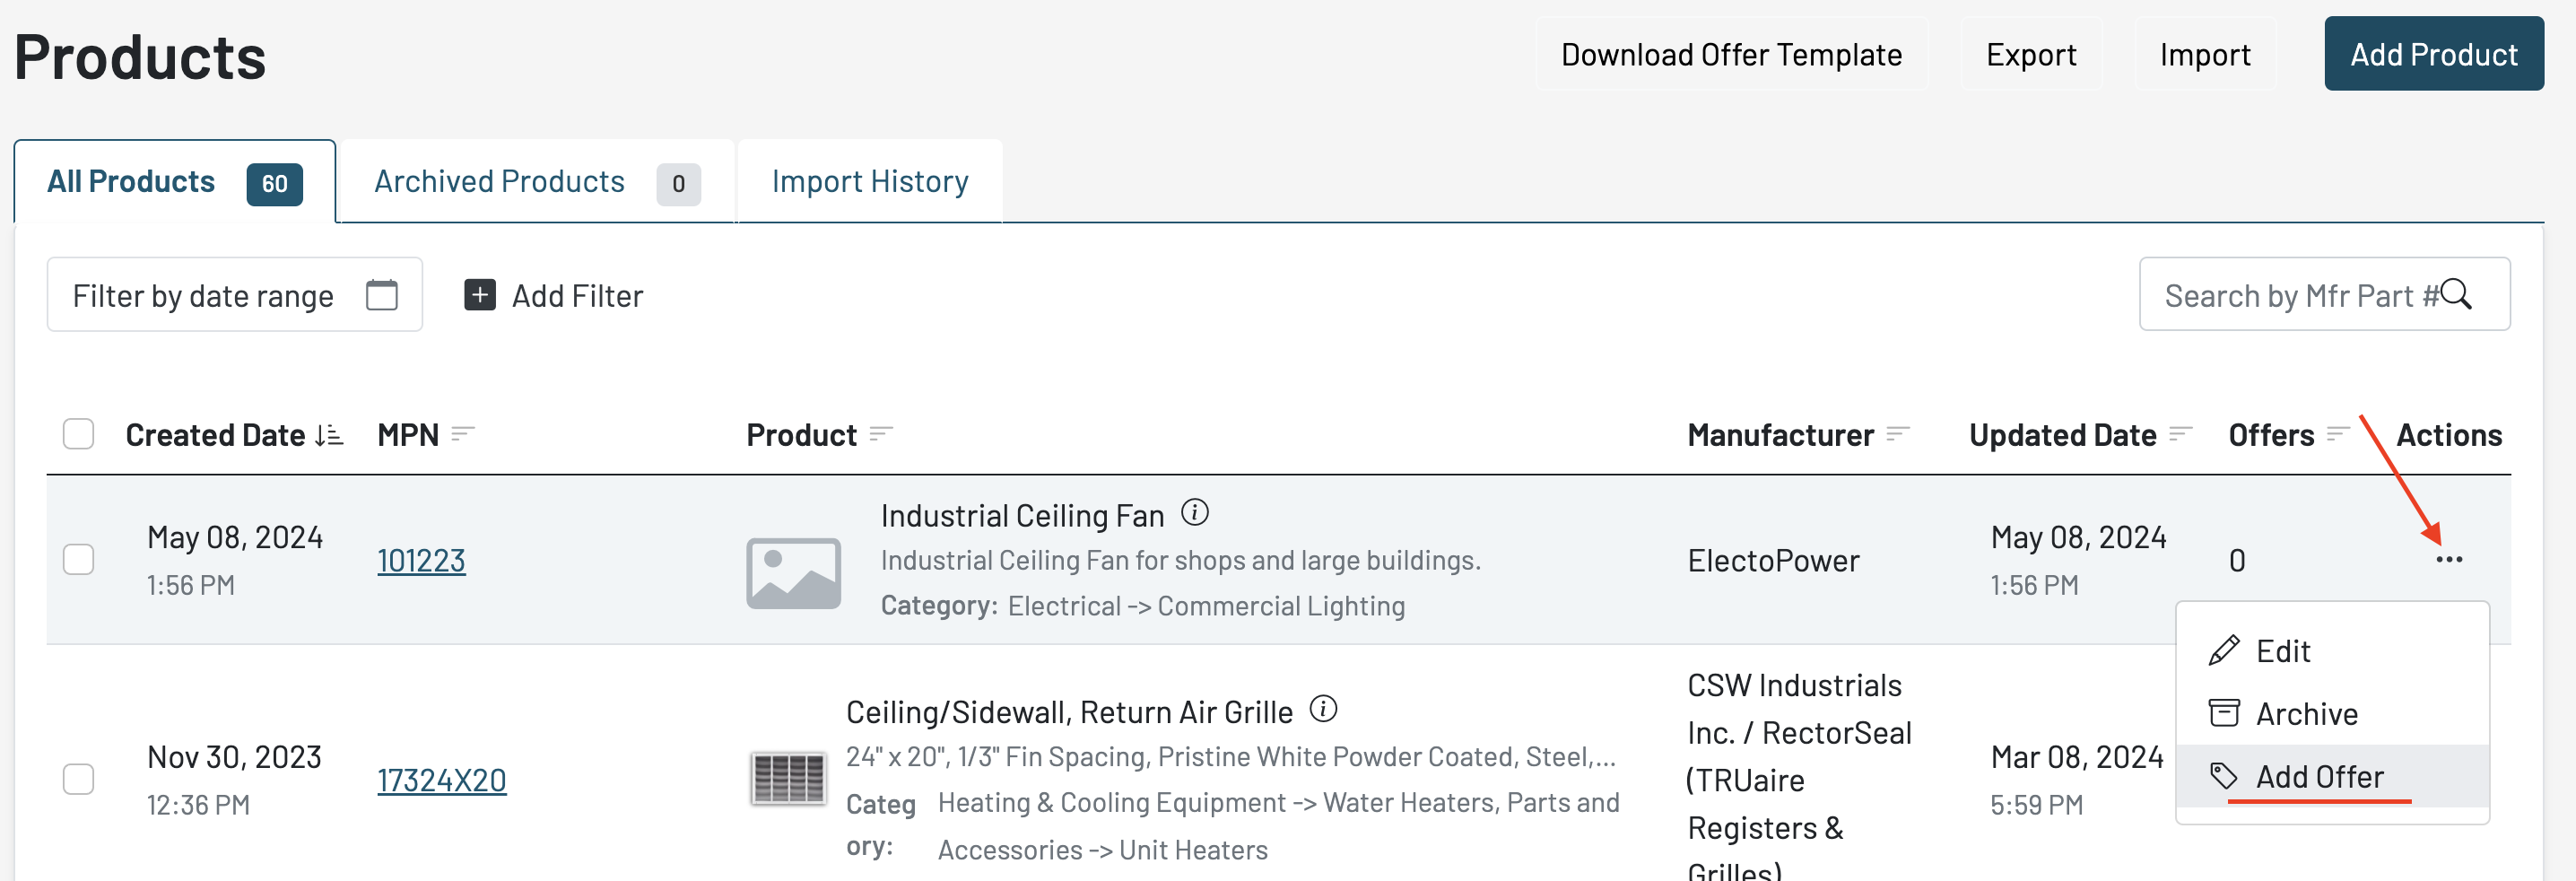Click the ElectoPower manufacturer cell
This screenshot has height=881, width=2576.
pyautogui.click(x=1773, y=560)
